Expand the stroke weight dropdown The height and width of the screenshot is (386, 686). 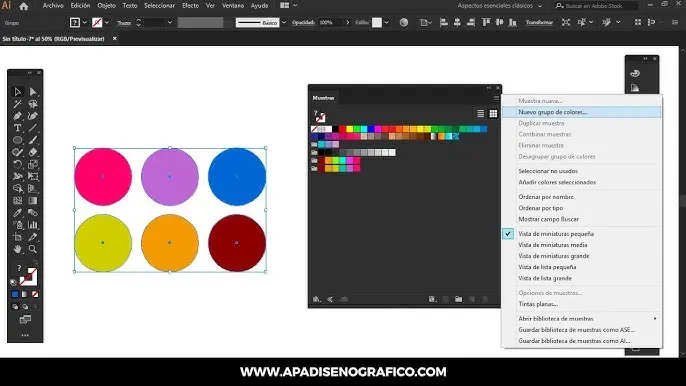(170, 22)
